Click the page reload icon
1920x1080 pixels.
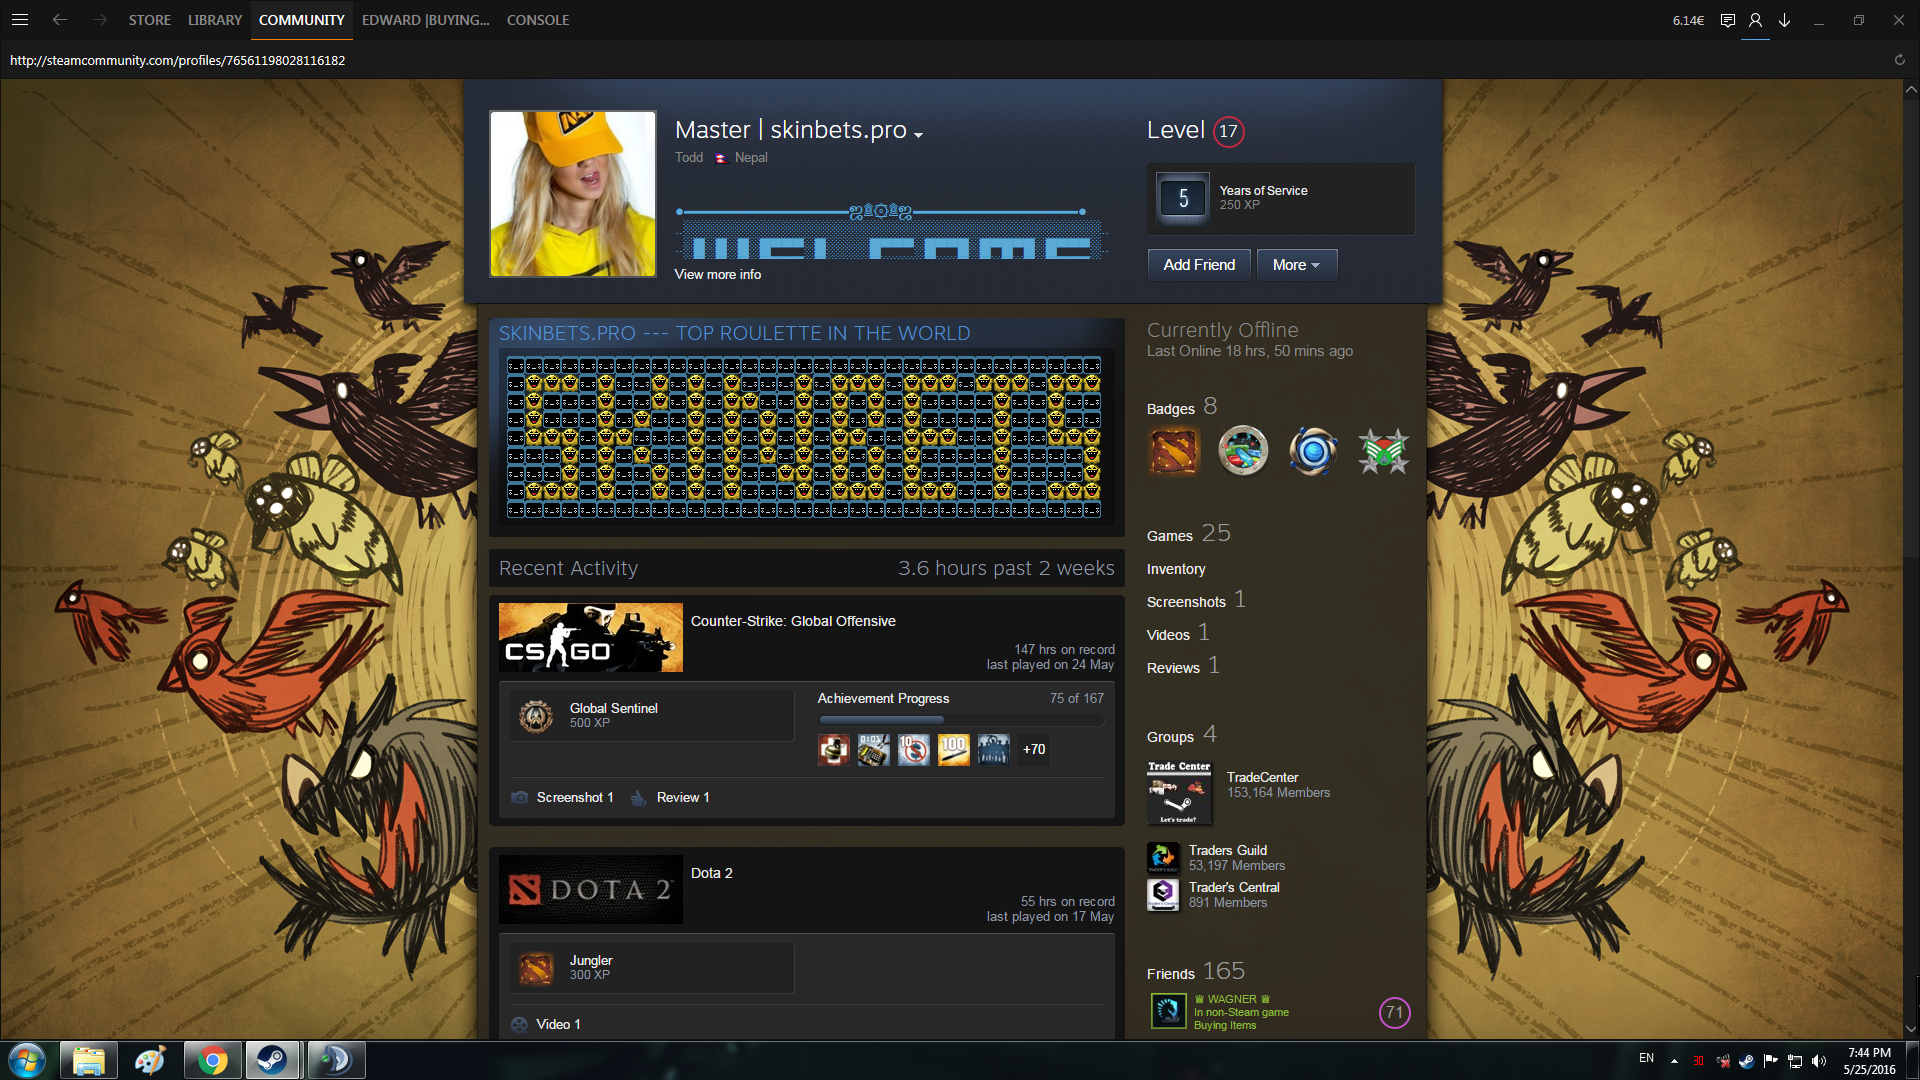coord(1899,60)
